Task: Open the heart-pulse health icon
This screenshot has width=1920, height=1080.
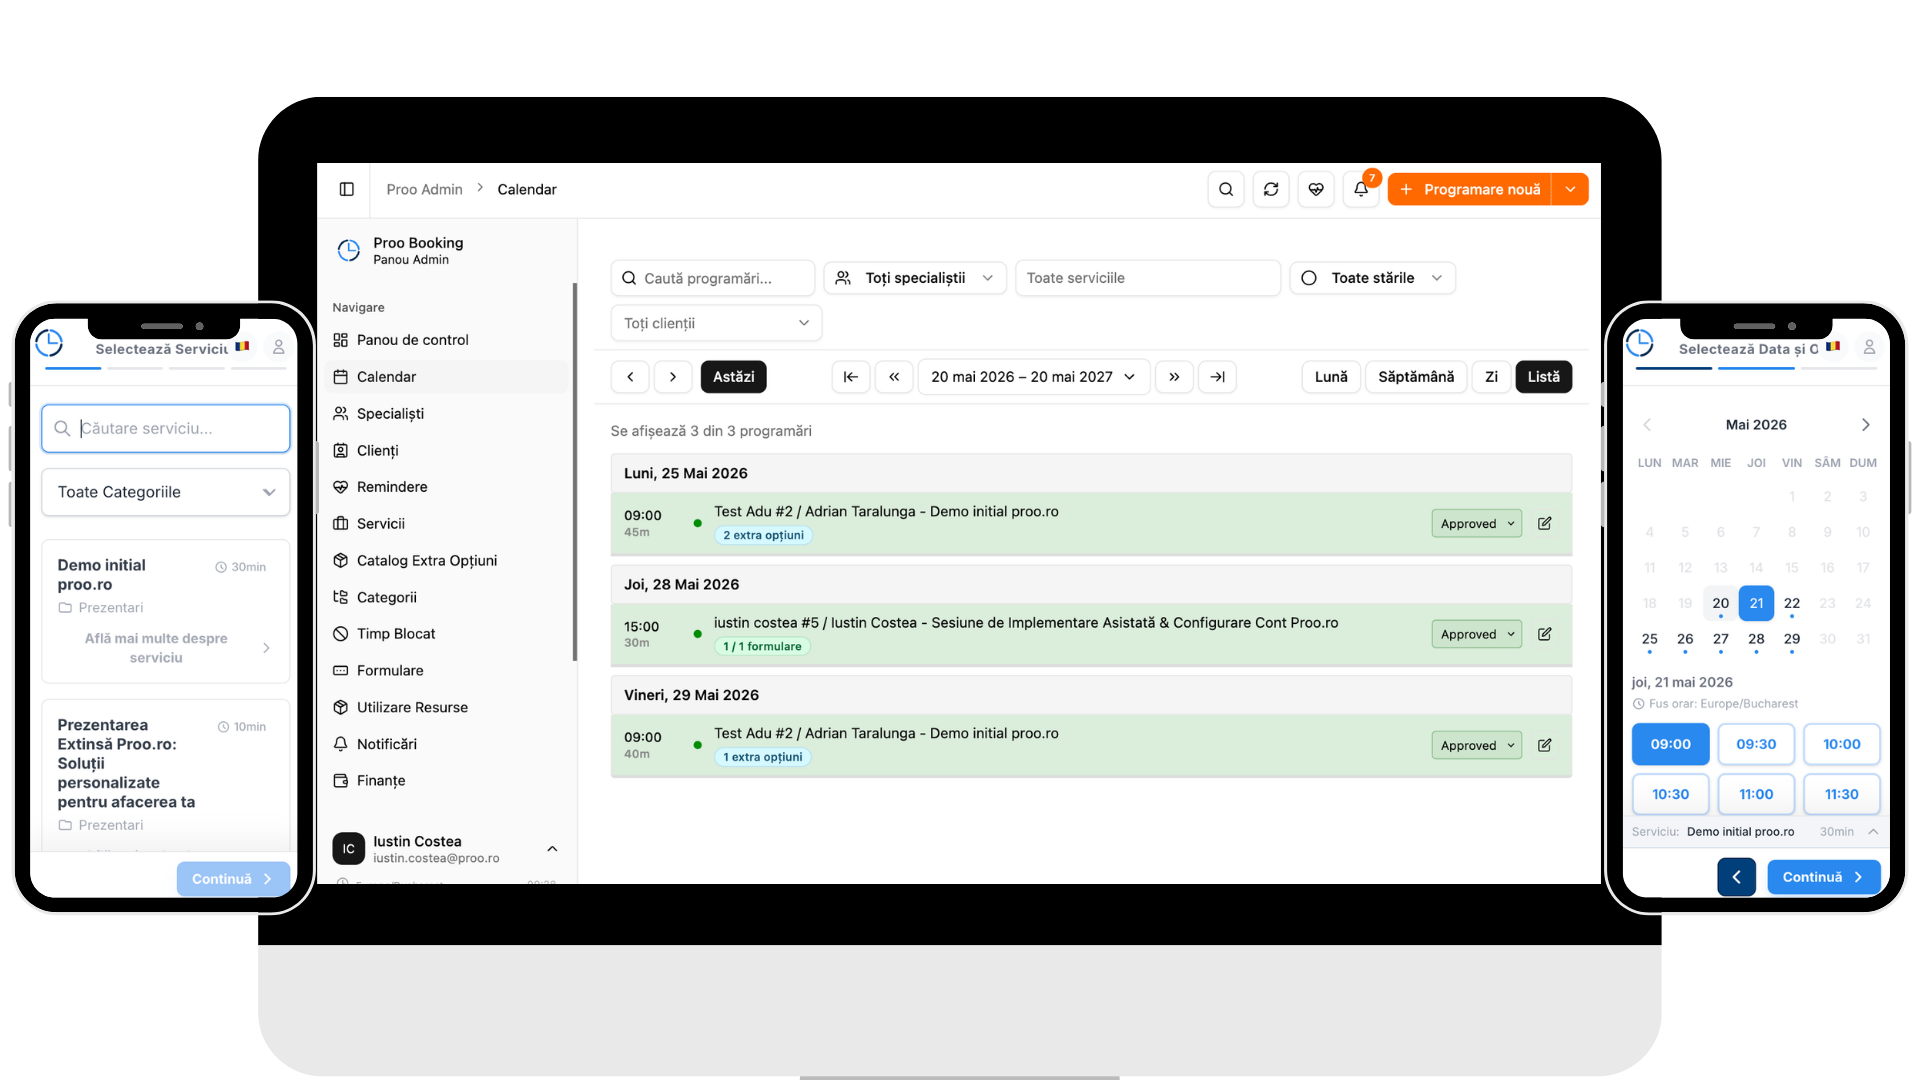Action: [x=1316, y=189]
